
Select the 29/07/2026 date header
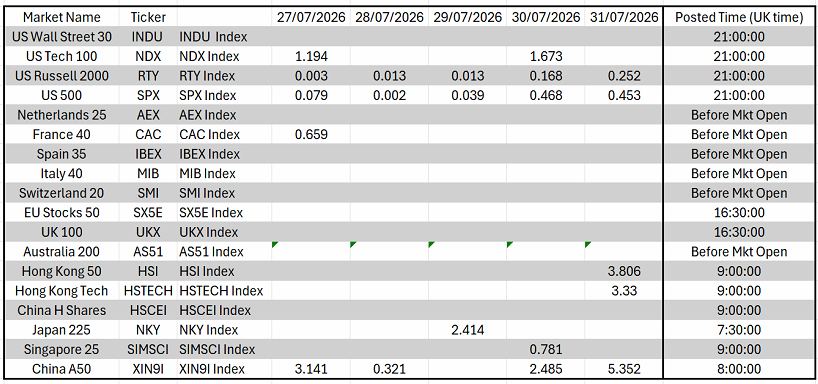467,17
